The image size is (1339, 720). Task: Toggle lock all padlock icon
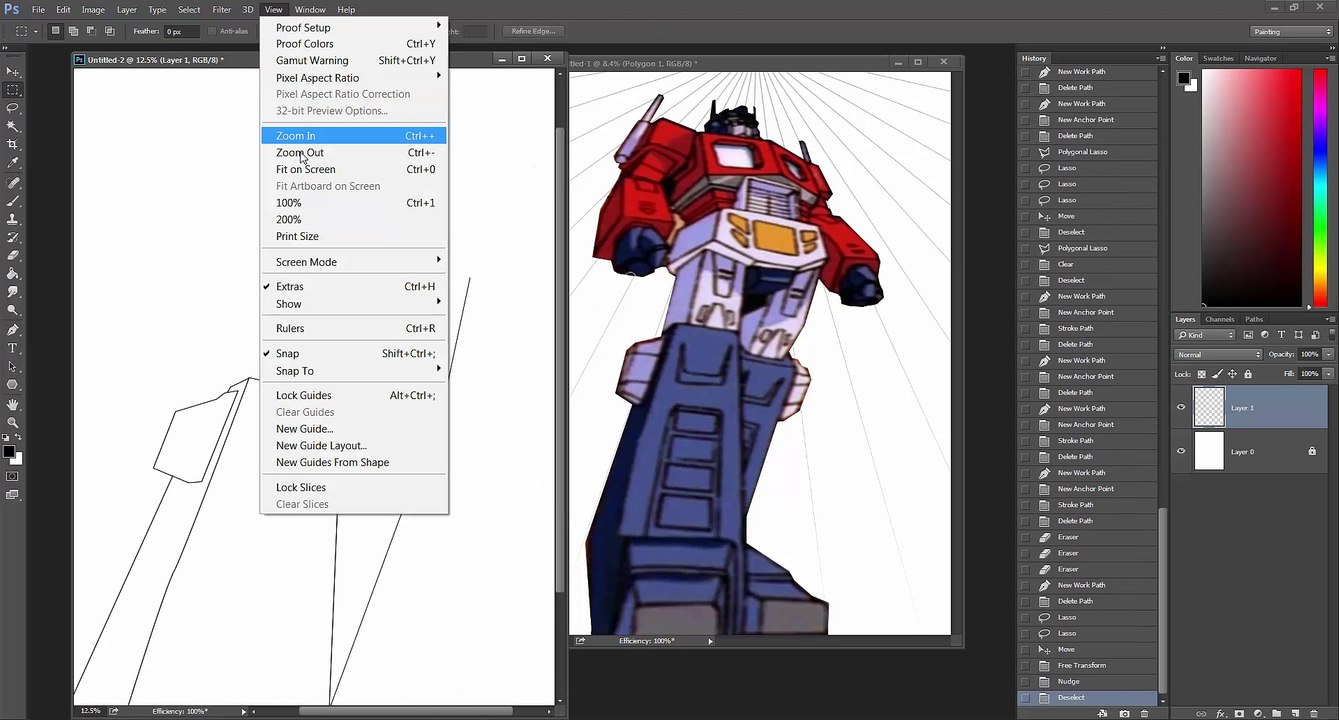pyautogui.click(x=1247, y=374)
